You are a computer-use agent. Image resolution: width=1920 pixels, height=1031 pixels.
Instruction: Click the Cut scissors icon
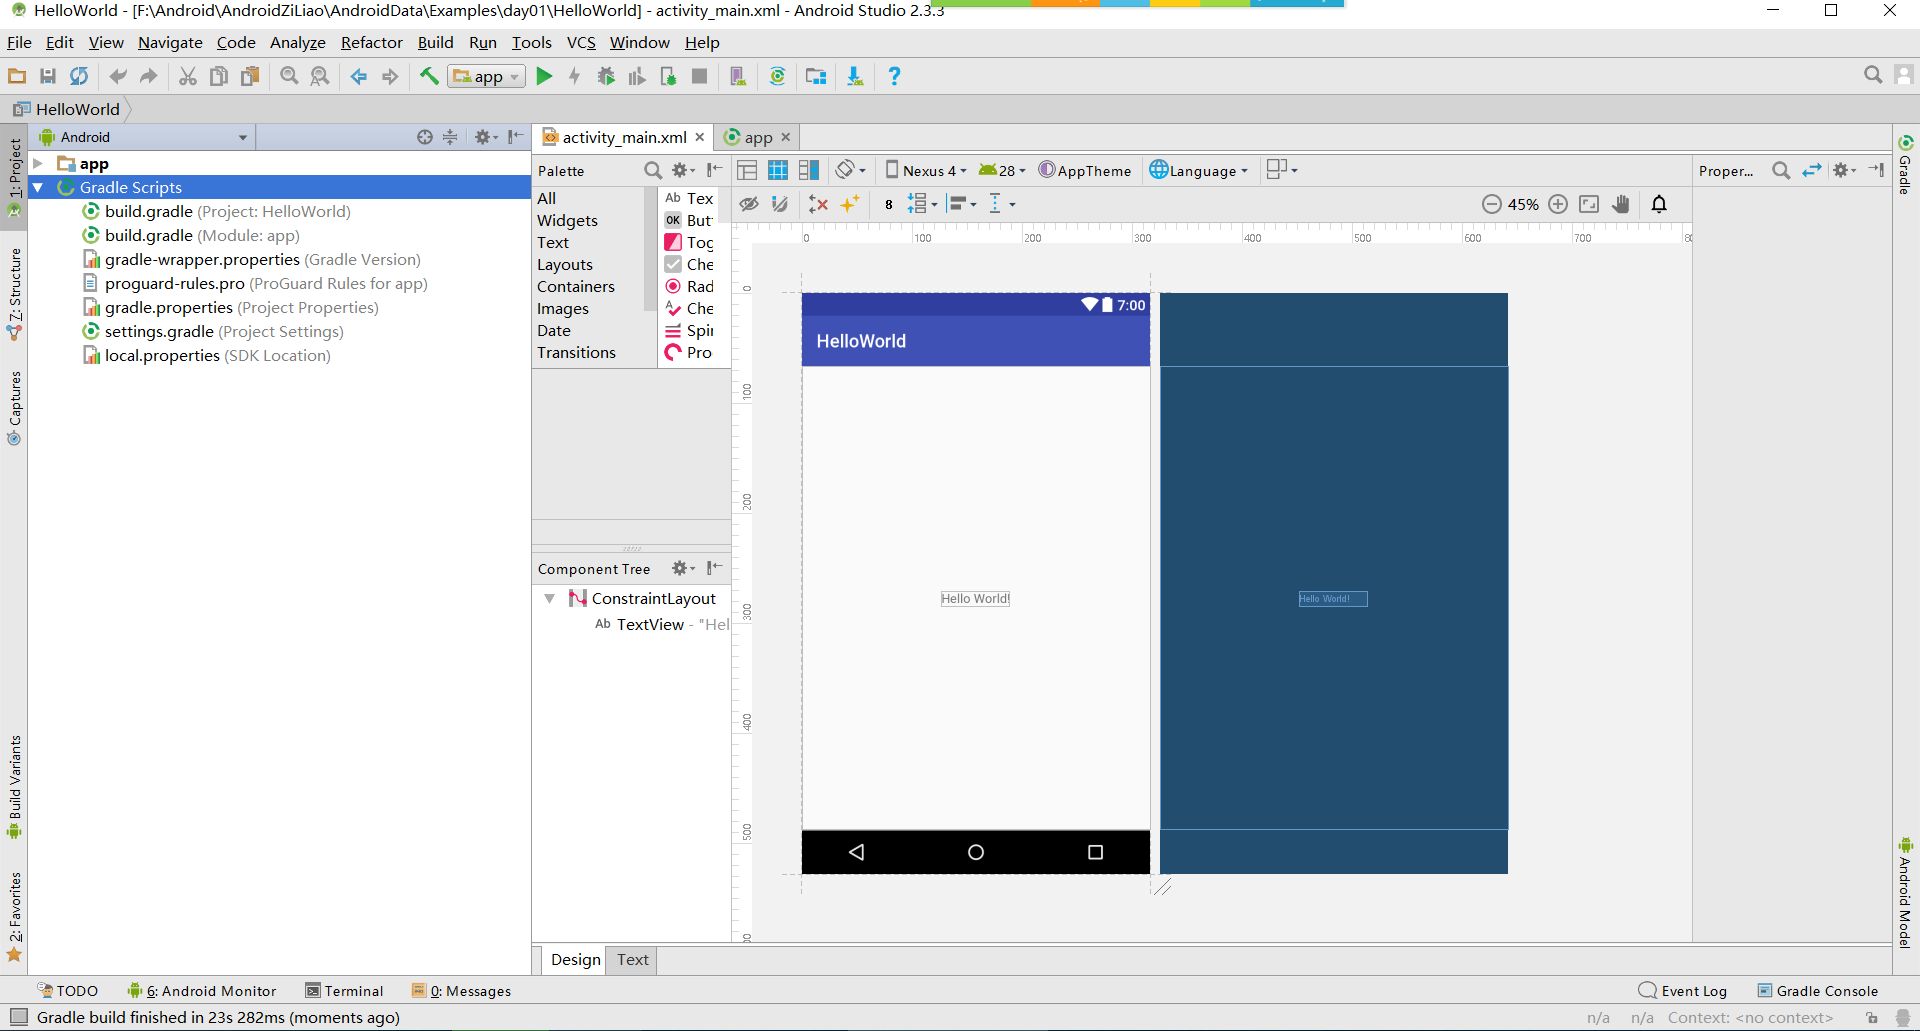pyautogui.click(x=187, y=76)
